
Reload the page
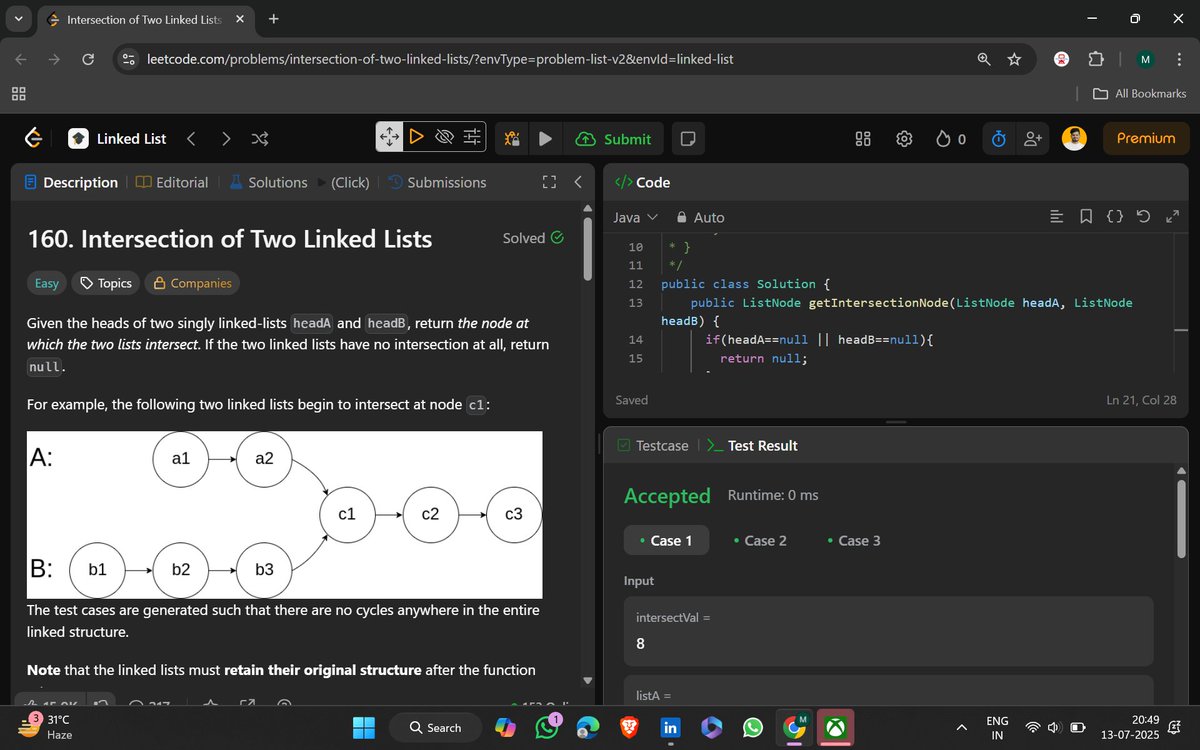coord(88,59)
